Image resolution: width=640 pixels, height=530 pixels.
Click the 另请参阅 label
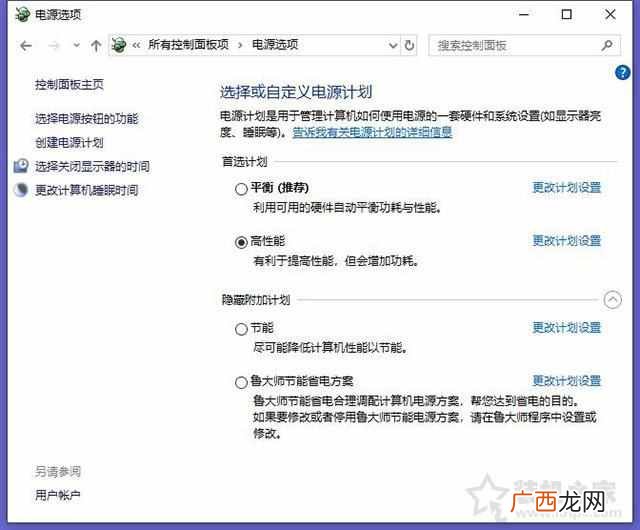58,472
